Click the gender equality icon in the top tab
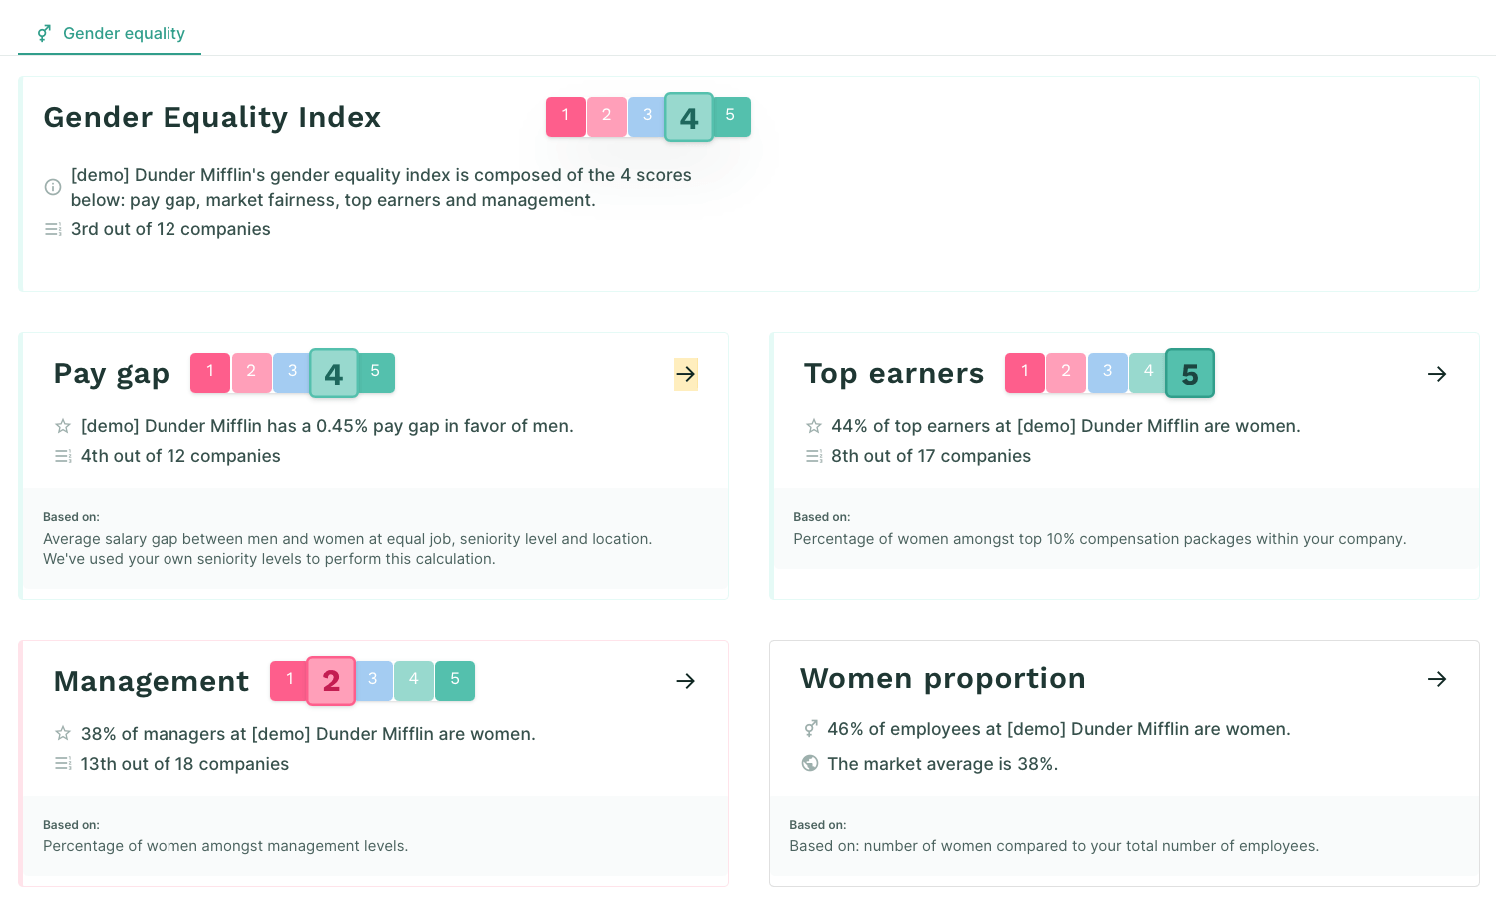This screenshot has width=1496, height=904. (43, 33)
